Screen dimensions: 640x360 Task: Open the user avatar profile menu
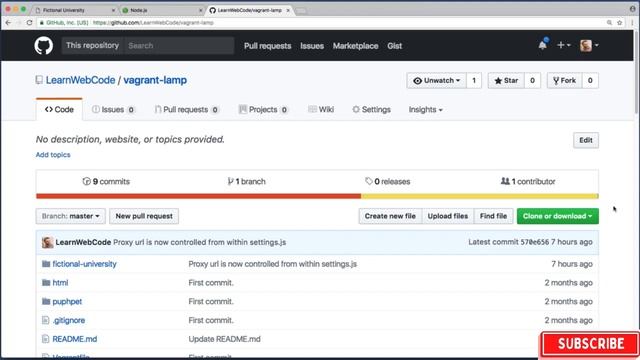click(x=589, y=45)
